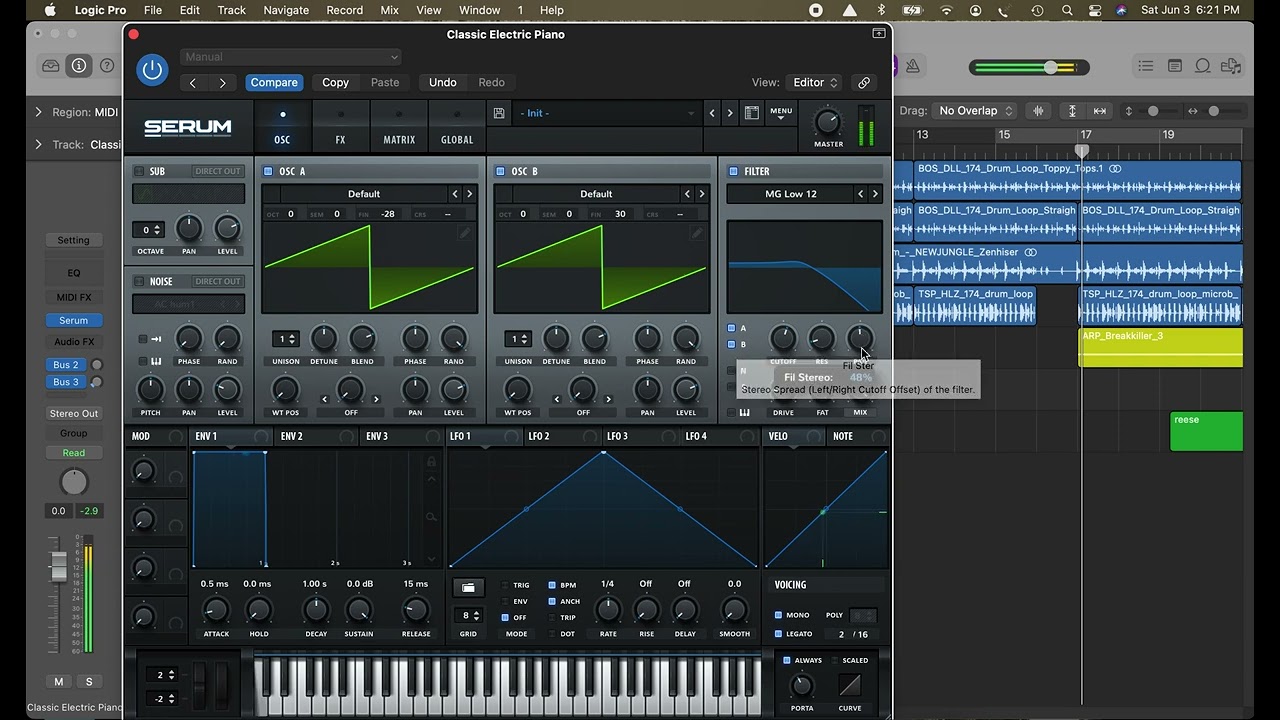Open Logic's Note Pads icon
The image size is (1280, 720).
[1175, 66]
